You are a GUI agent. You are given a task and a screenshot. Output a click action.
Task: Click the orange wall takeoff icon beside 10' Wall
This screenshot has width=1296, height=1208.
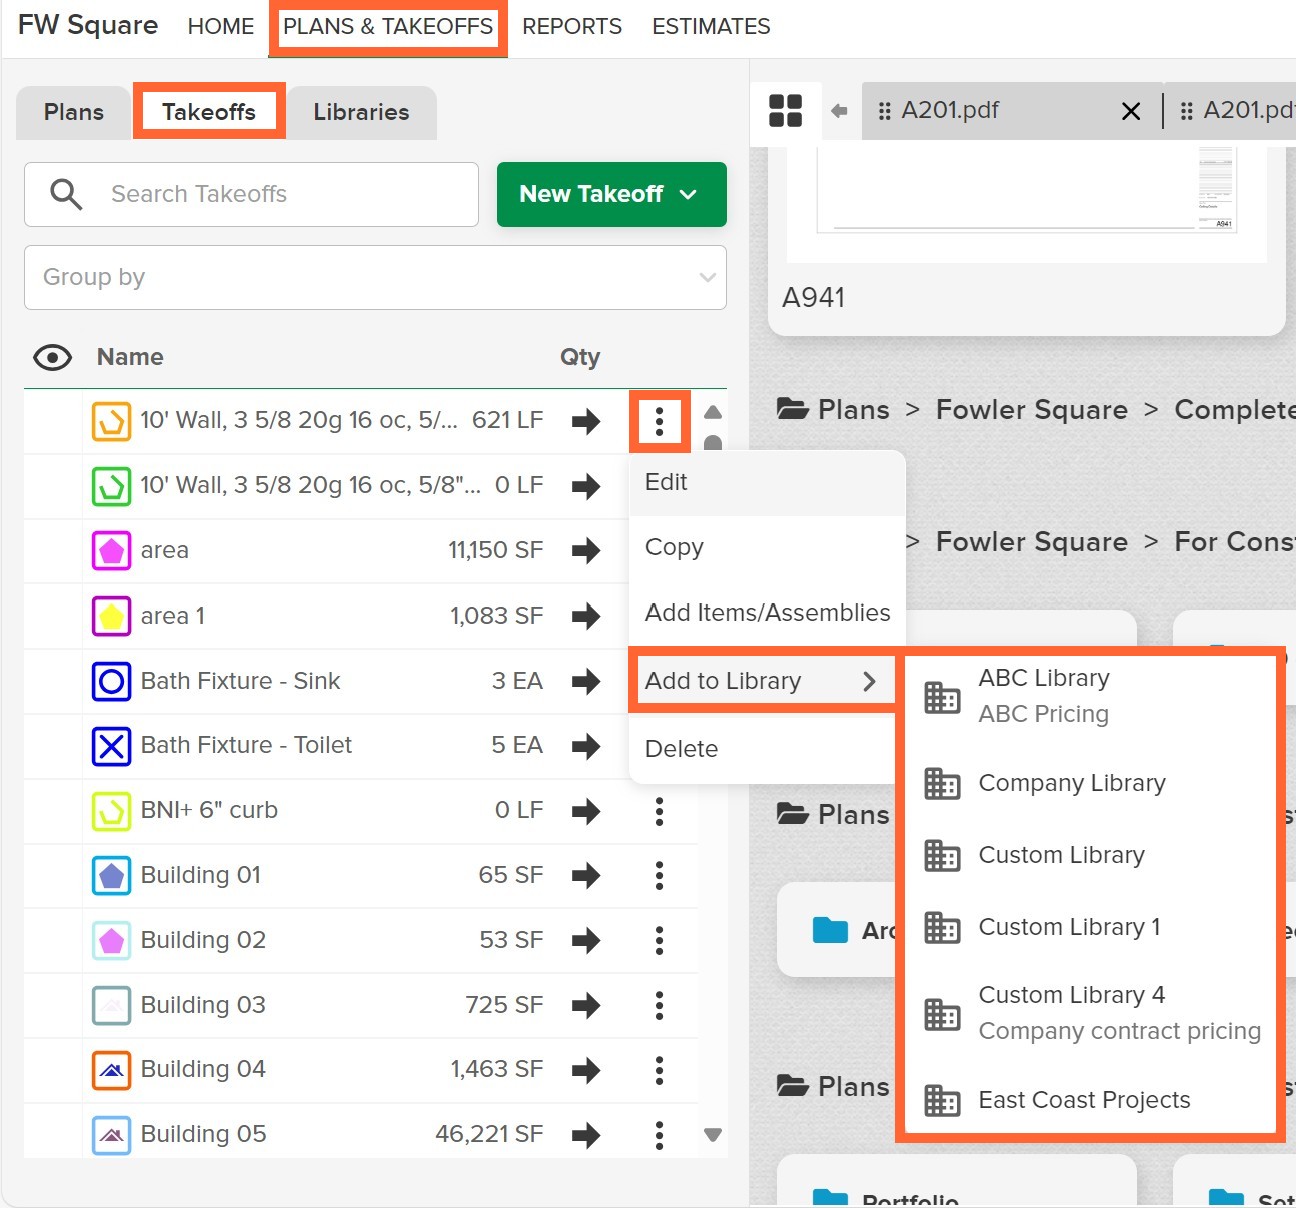[x=111, y=421]
